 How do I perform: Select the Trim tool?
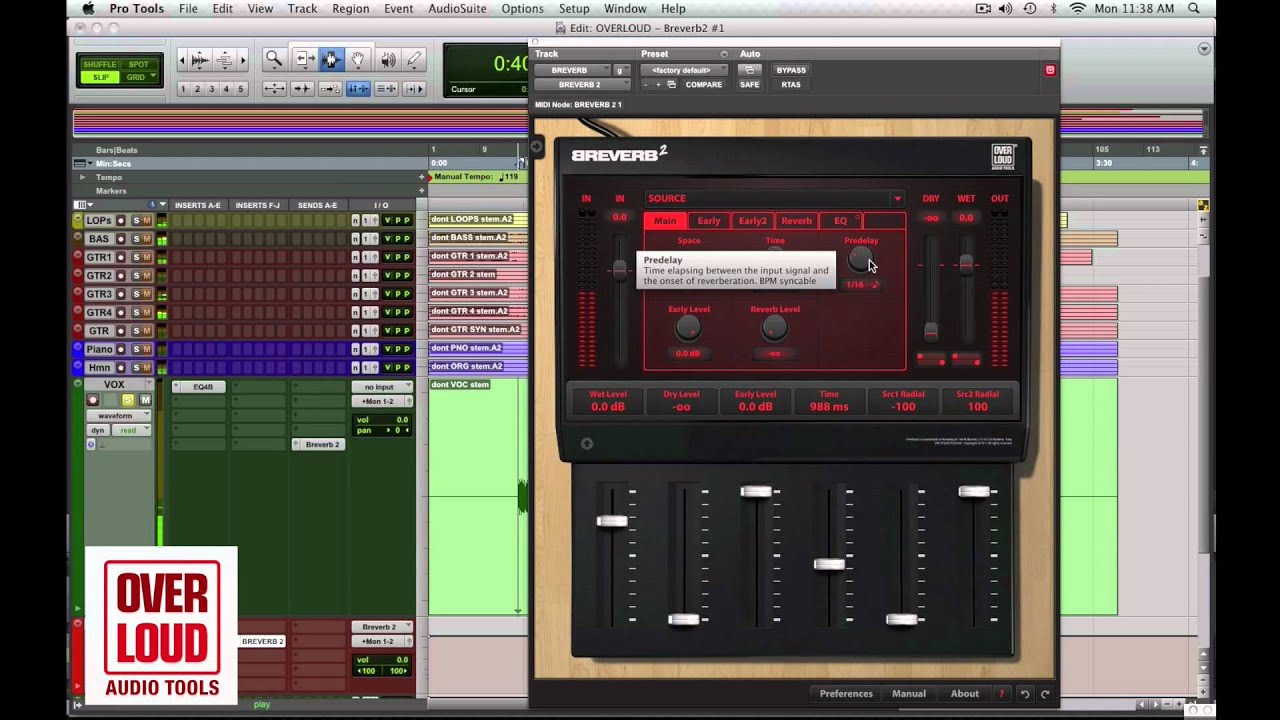coord(305,60)
